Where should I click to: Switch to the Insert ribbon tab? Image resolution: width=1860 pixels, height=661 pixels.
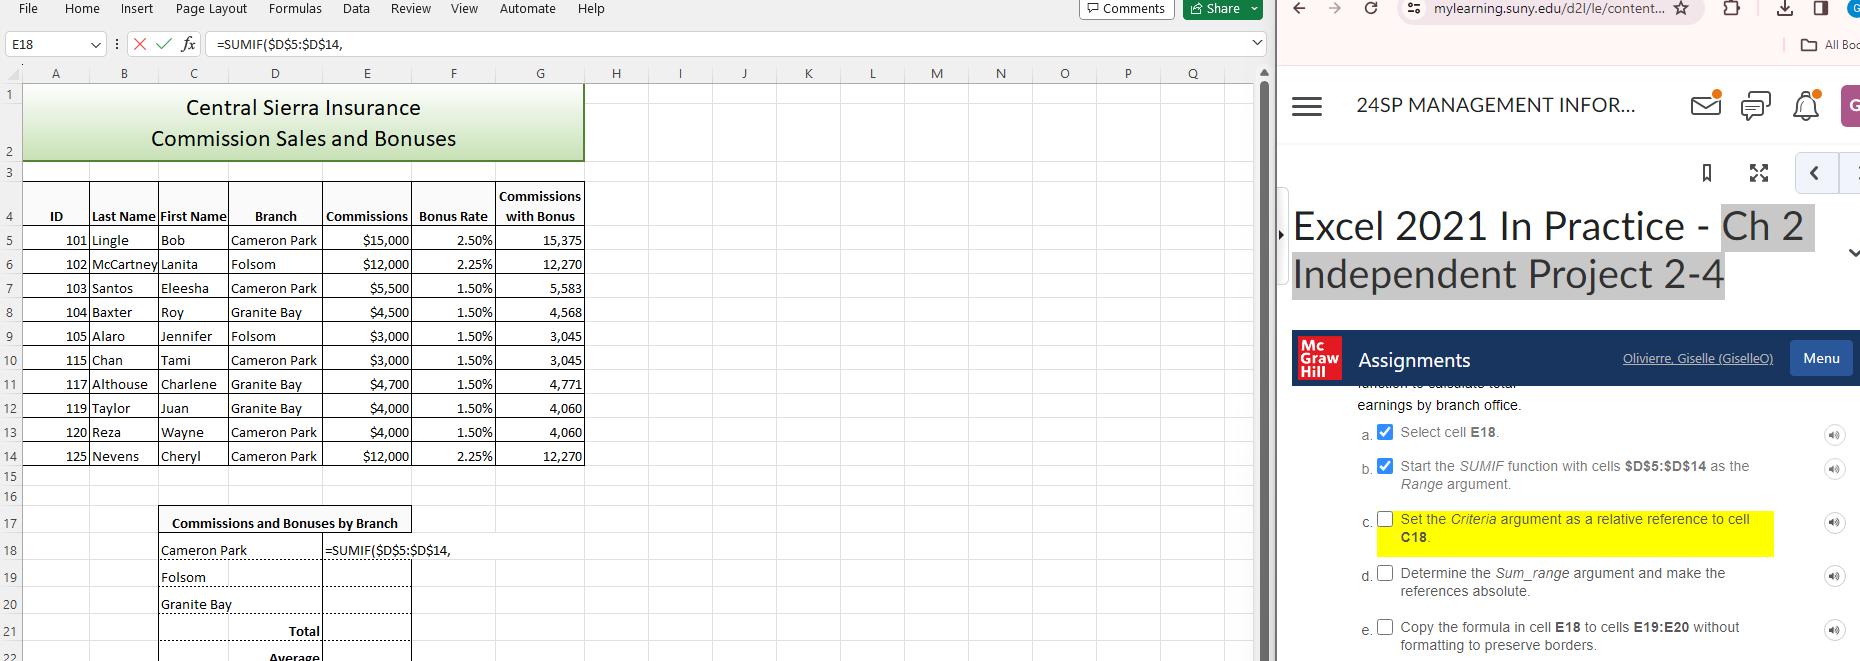pyautogui.click(x=137, y=8)
